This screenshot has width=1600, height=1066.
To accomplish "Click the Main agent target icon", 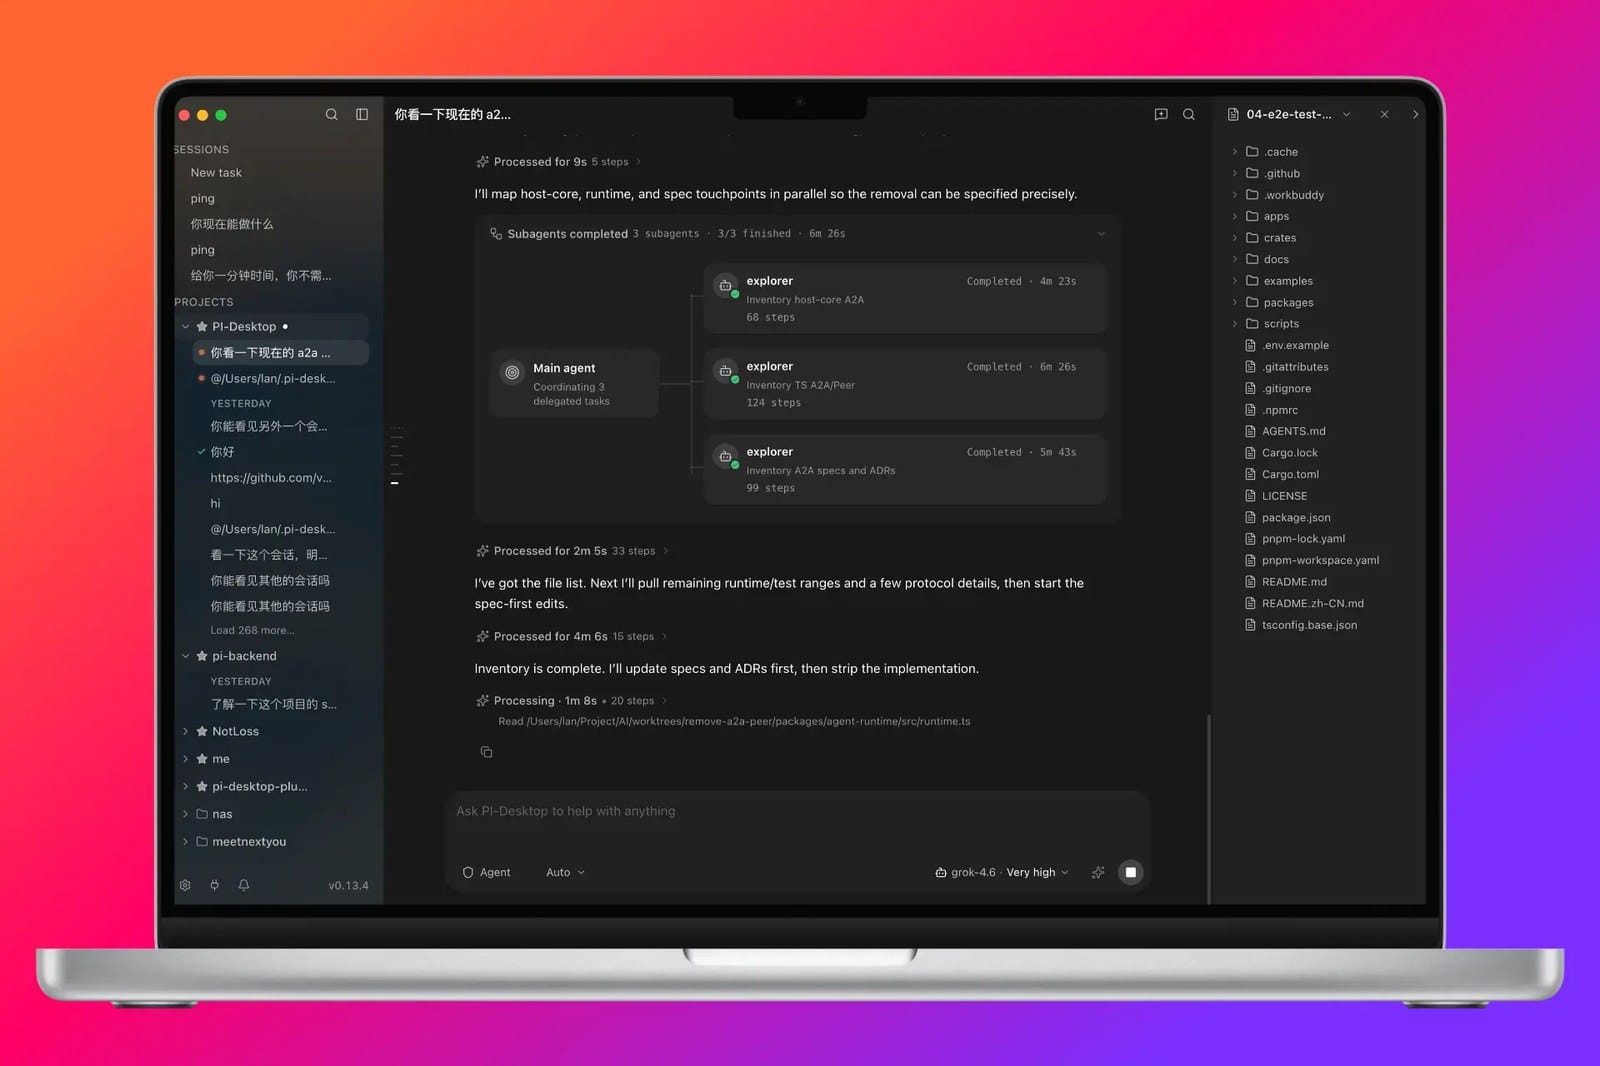I will click(x=512, y=372).
